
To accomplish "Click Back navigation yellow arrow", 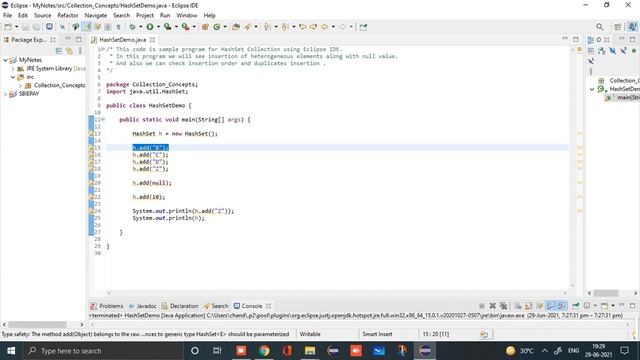I will tap(325, 27).
